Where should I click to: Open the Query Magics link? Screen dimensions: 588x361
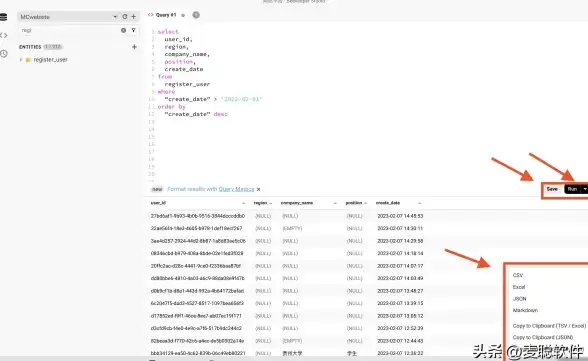[236, 189]
